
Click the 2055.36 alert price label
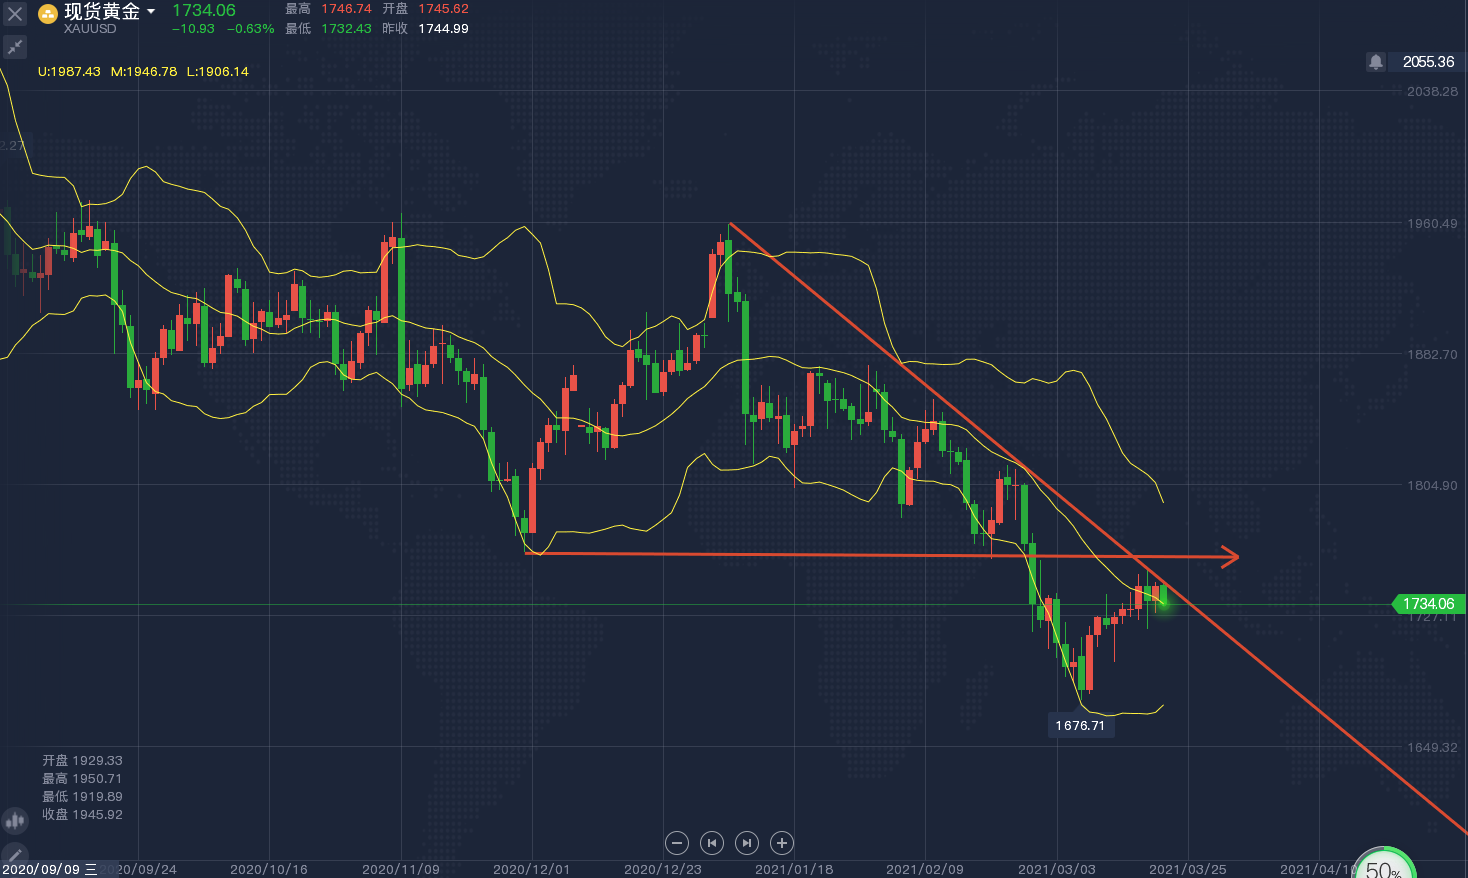(1428, 62)
